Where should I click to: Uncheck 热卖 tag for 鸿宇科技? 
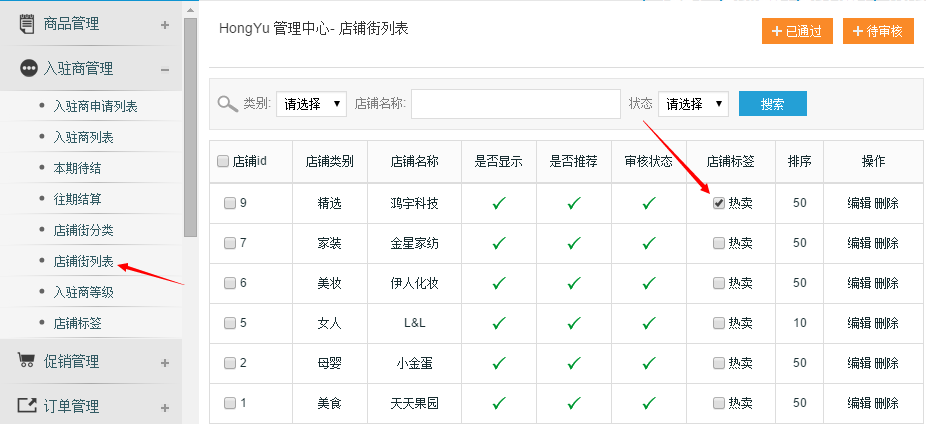(719, 203)
